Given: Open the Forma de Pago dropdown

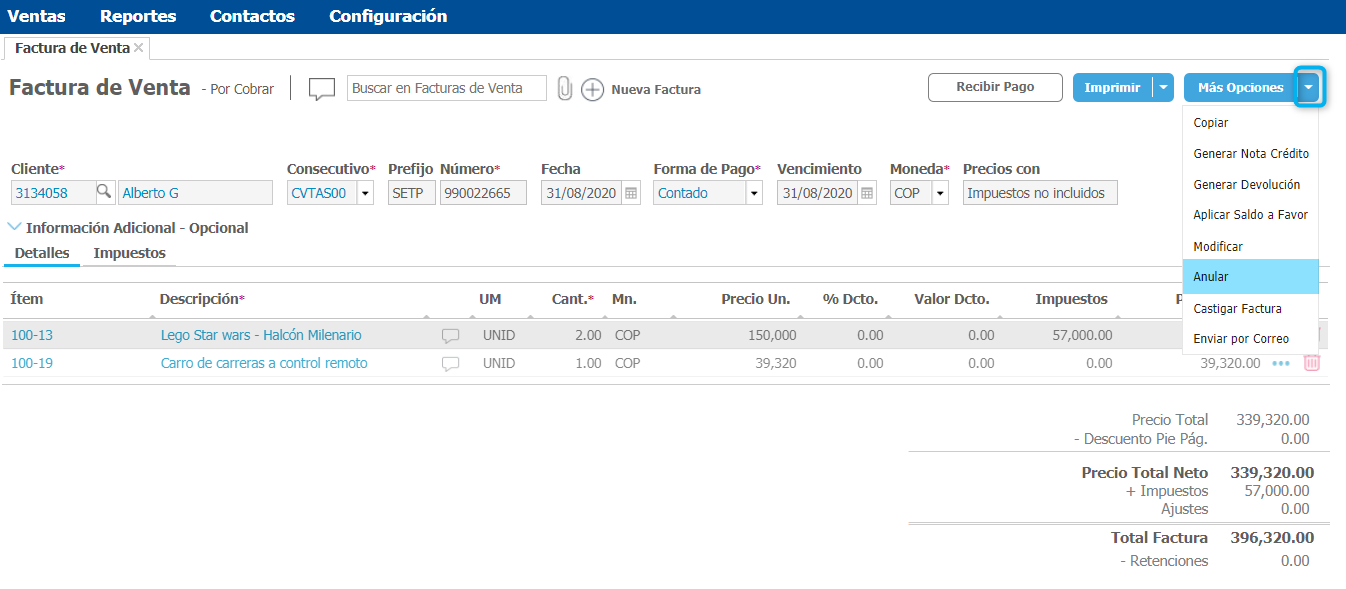Looking at the screenshot, I should [x=753, y=193].
